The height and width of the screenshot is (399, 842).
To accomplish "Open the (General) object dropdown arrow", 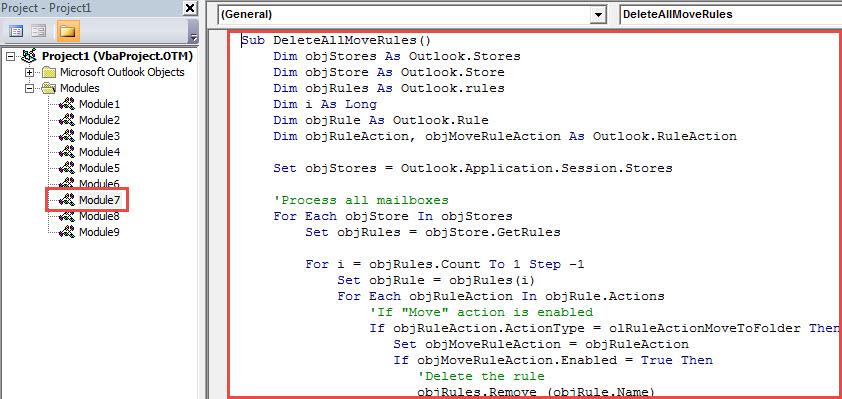I will click(599, 16).
